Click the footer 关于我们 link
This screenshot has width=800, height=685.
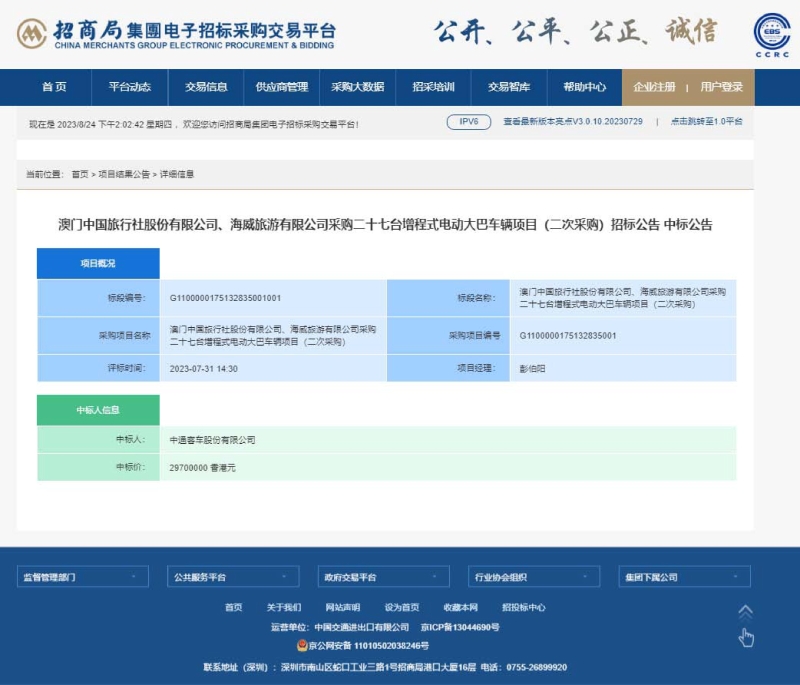pyautogui.click(x=284, y=607)
